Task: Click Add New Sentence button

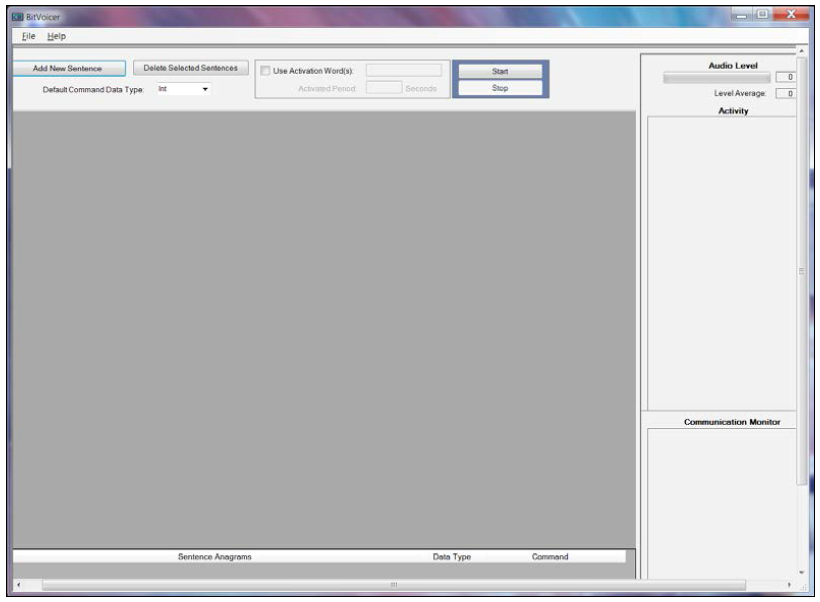Action: point(69,69)
